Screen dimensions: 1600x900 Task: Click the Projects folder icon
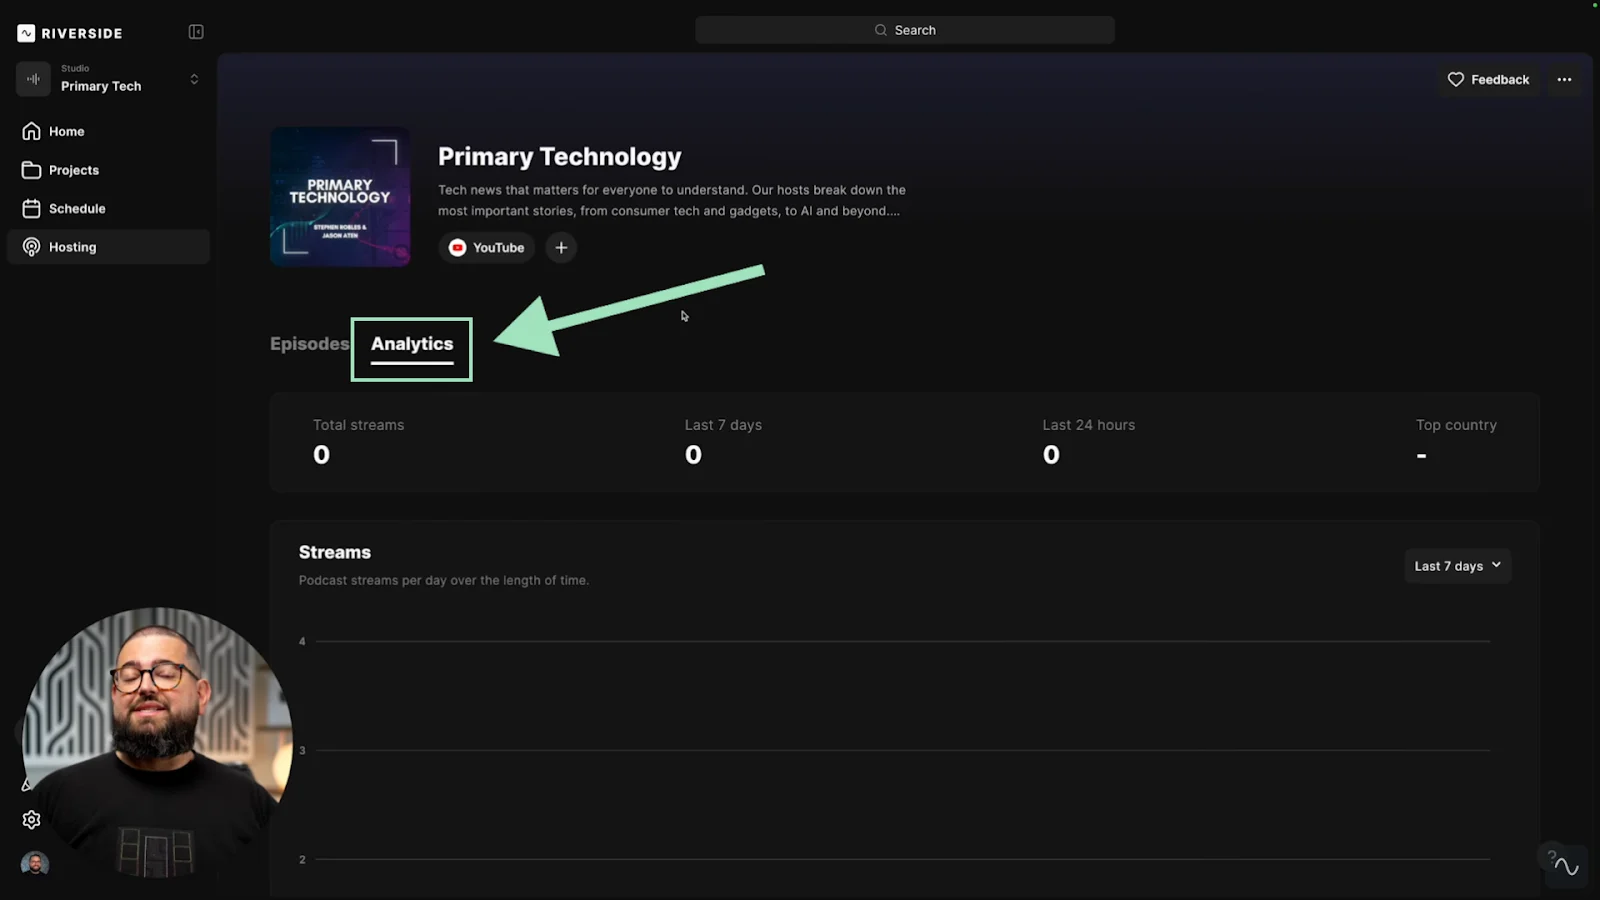(x=31, y=170)
